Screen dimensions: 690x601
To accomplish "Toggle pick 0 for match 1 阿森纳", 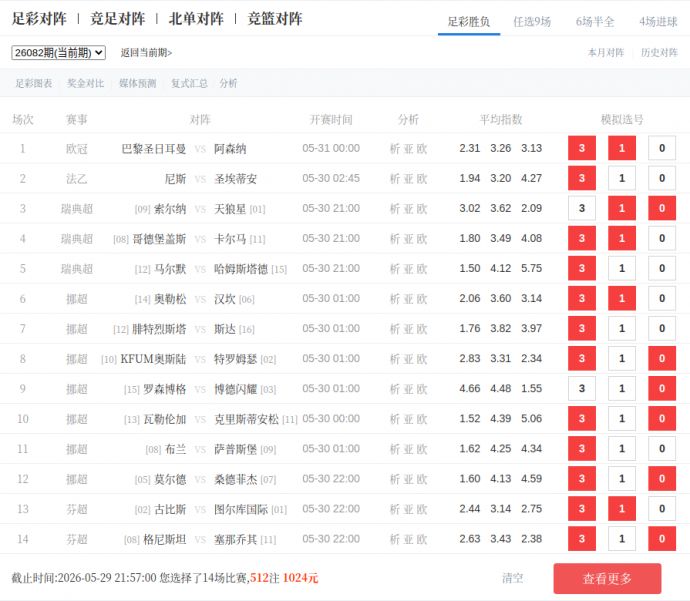I will (x=662, y=148).
